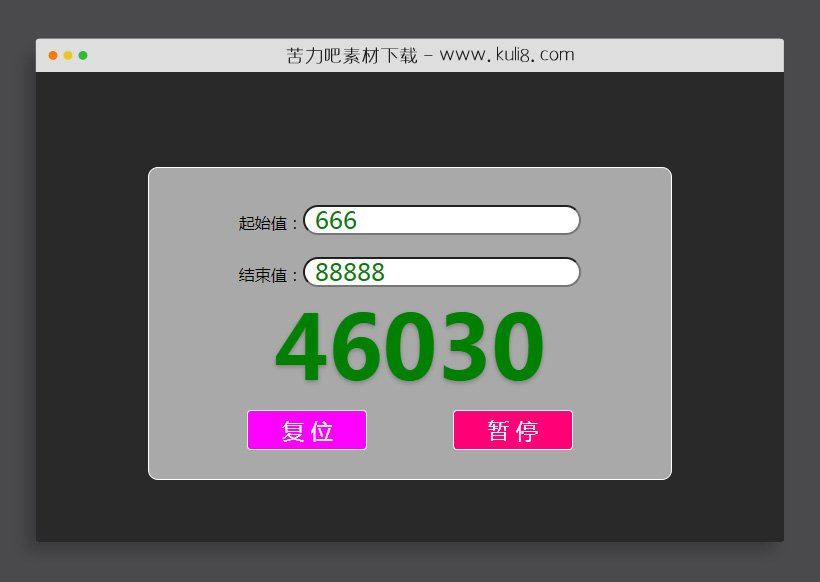
Task: Click inside the 结束值 end value field
Action: tap(440, 272)
